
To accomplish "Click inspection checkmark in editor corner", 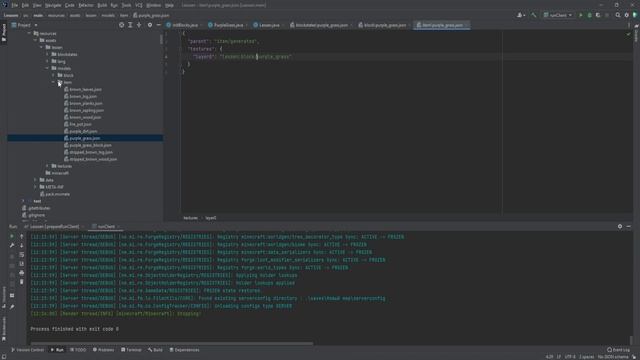I will click(628, 34).
